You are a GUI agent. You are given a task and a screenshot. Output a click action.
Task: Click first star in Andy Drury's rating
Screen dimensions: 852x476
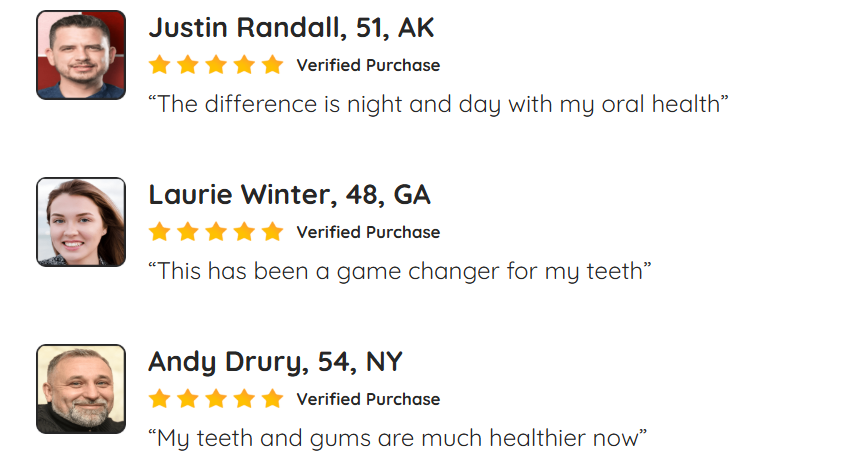pyautogui.click(x=159, y=400)
